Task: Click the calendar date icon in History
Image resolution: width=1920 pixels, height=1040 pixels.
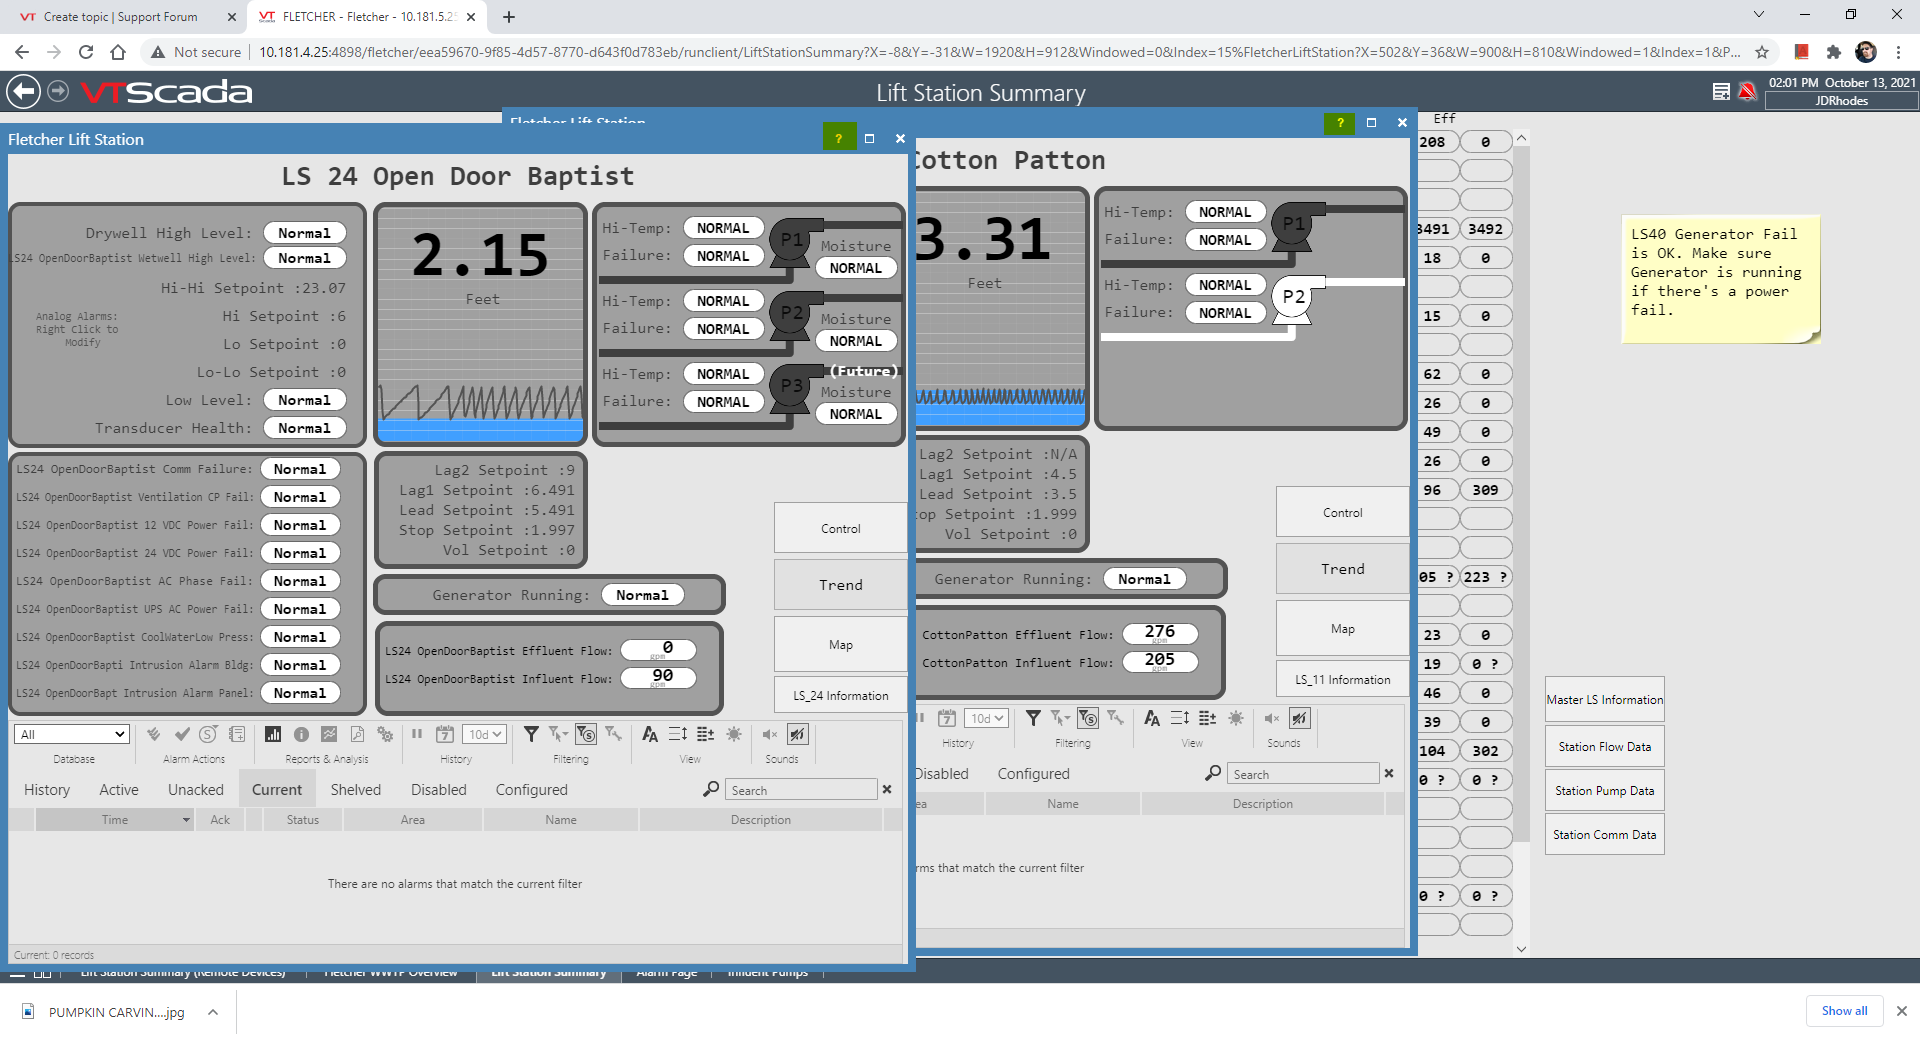Action: pos(445,735)
